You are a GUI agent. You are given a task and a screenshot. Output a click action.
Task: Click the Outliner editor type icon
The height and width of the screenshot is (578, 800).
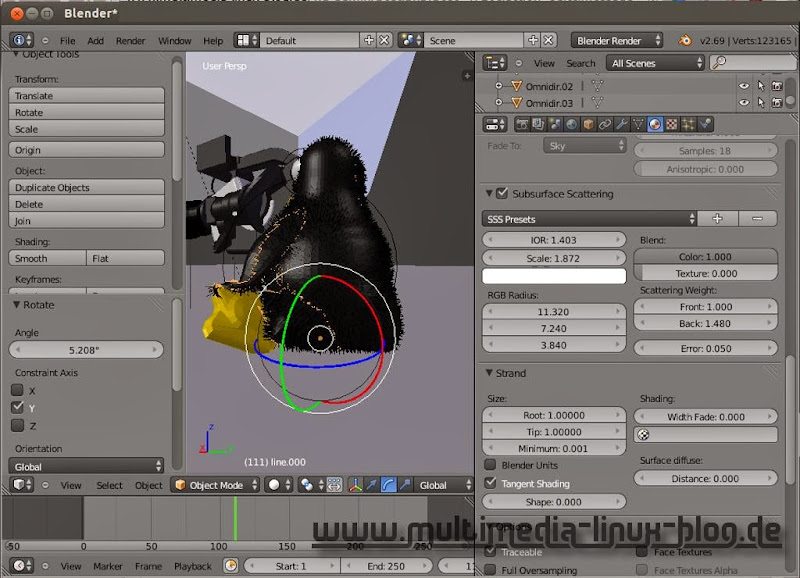[x=495, y=63]
